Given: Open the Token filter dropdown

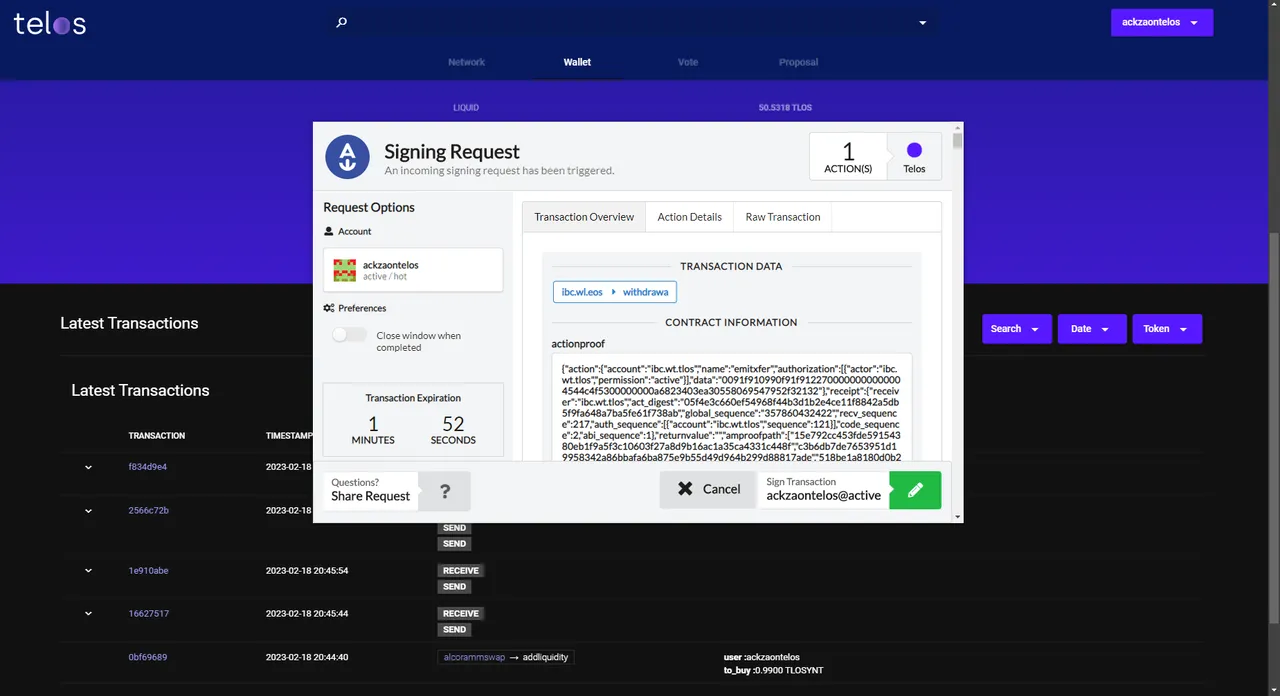Looking at the screenshot, I should coord(1167,329).
